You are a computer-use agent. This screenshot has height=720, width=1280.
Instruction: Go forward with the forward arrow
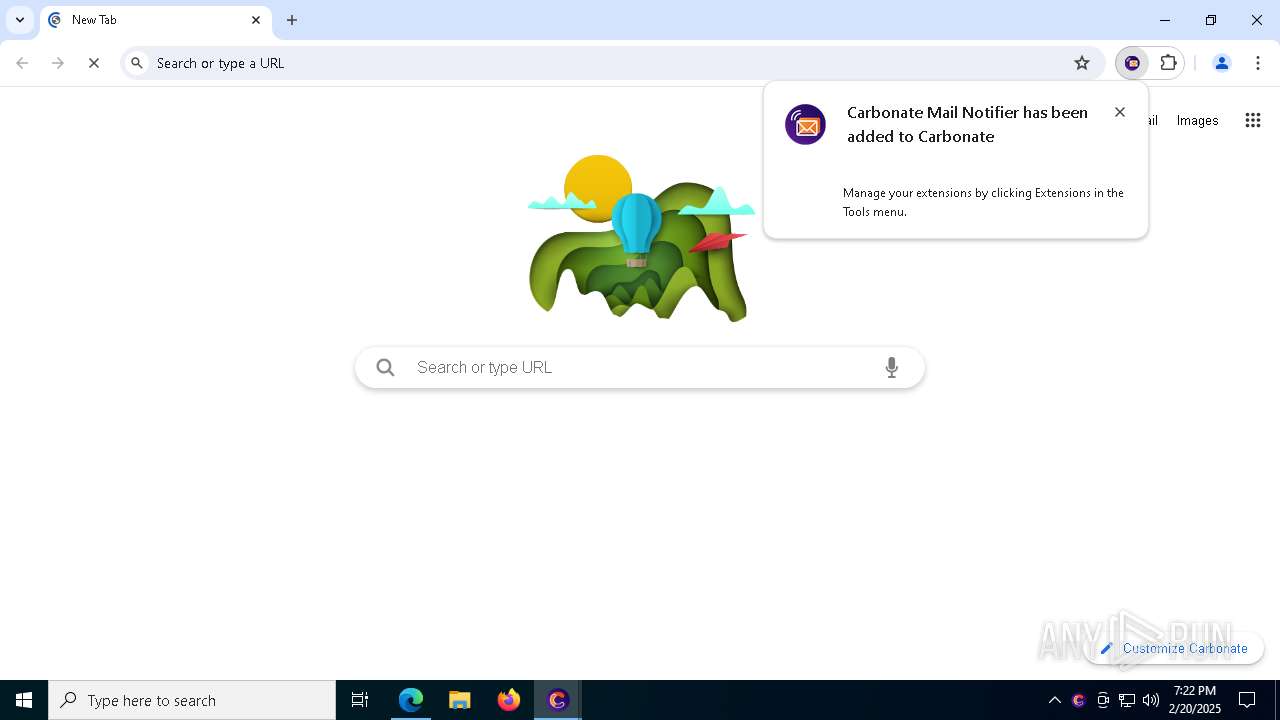(x=58, y=63)
